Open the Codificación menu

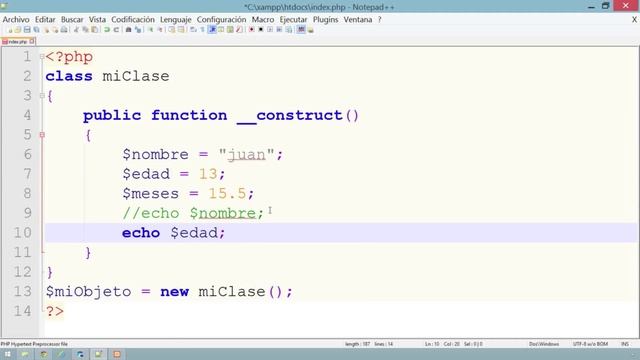click(x=133, y=20)
